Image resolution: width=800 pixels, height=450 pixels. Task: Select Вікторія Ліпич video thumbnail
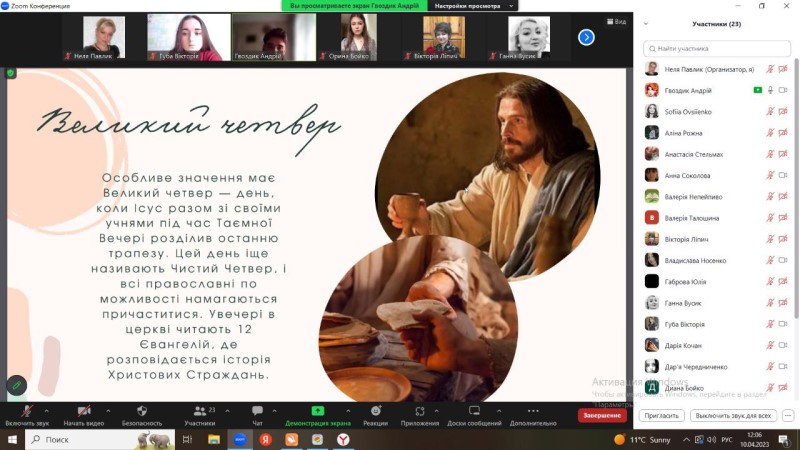(x=444, y=37)
